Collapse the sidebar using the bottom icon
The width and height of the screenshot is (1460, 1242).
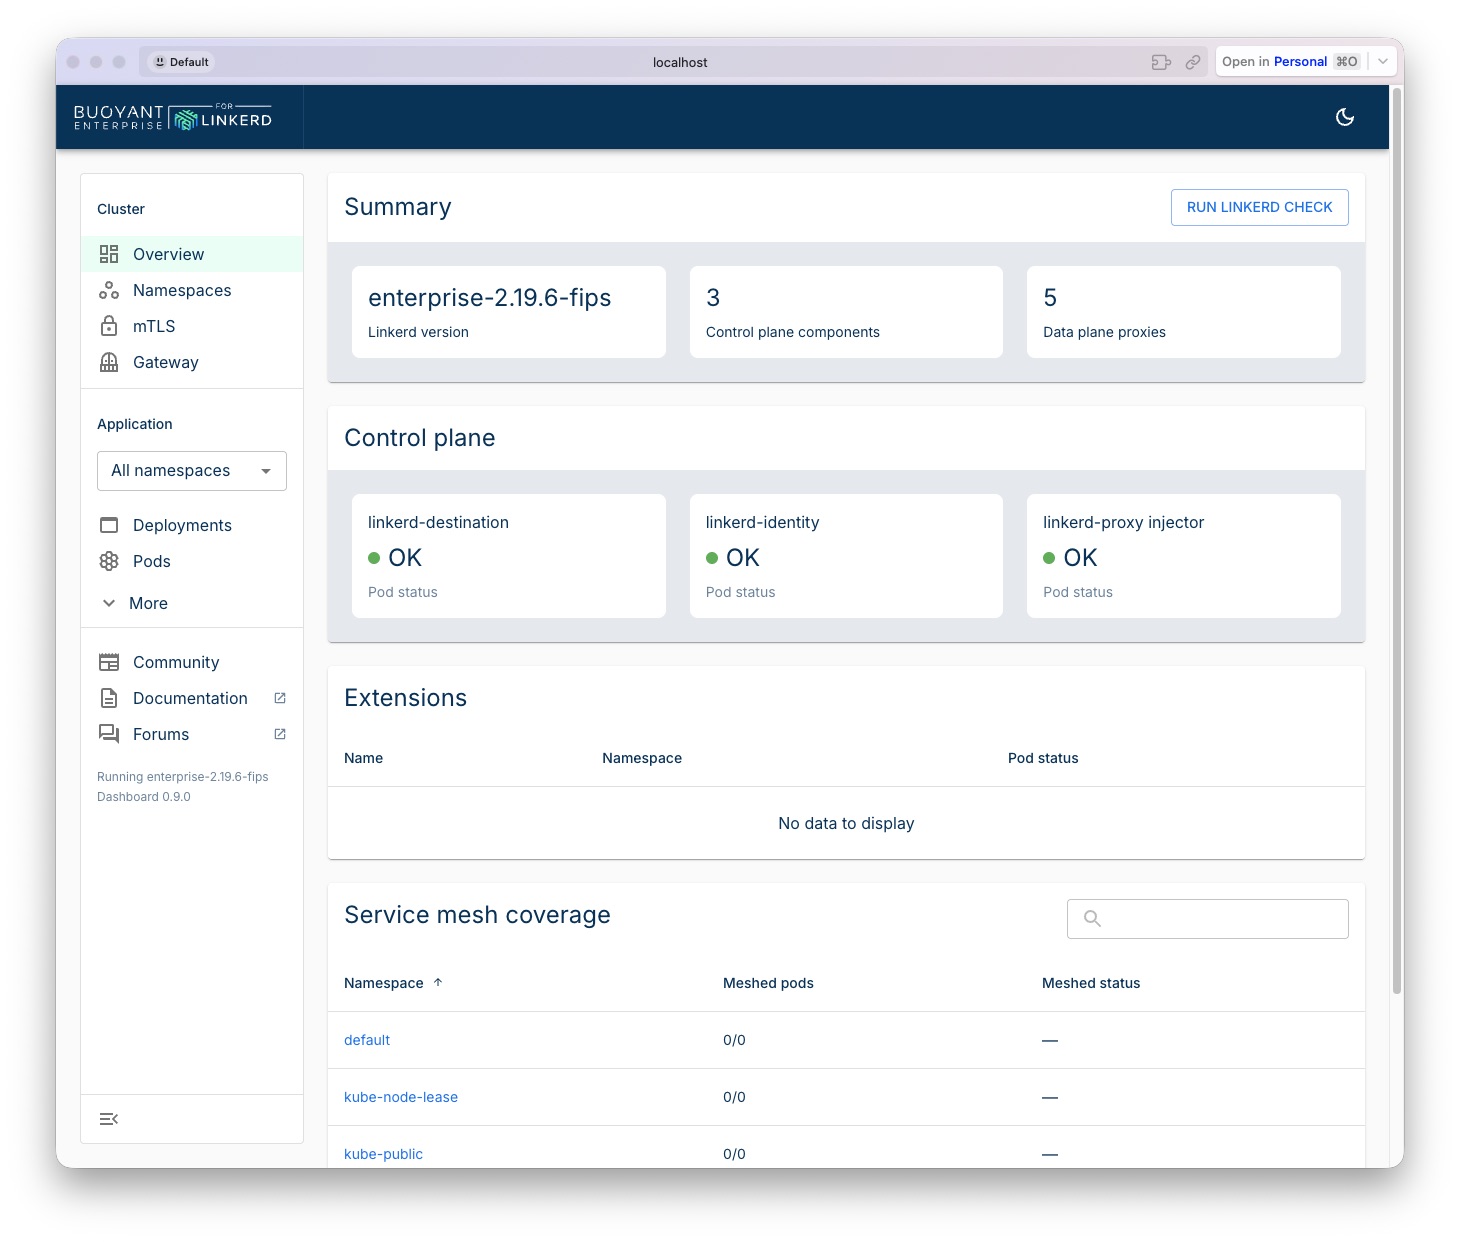click(109, 1118)
